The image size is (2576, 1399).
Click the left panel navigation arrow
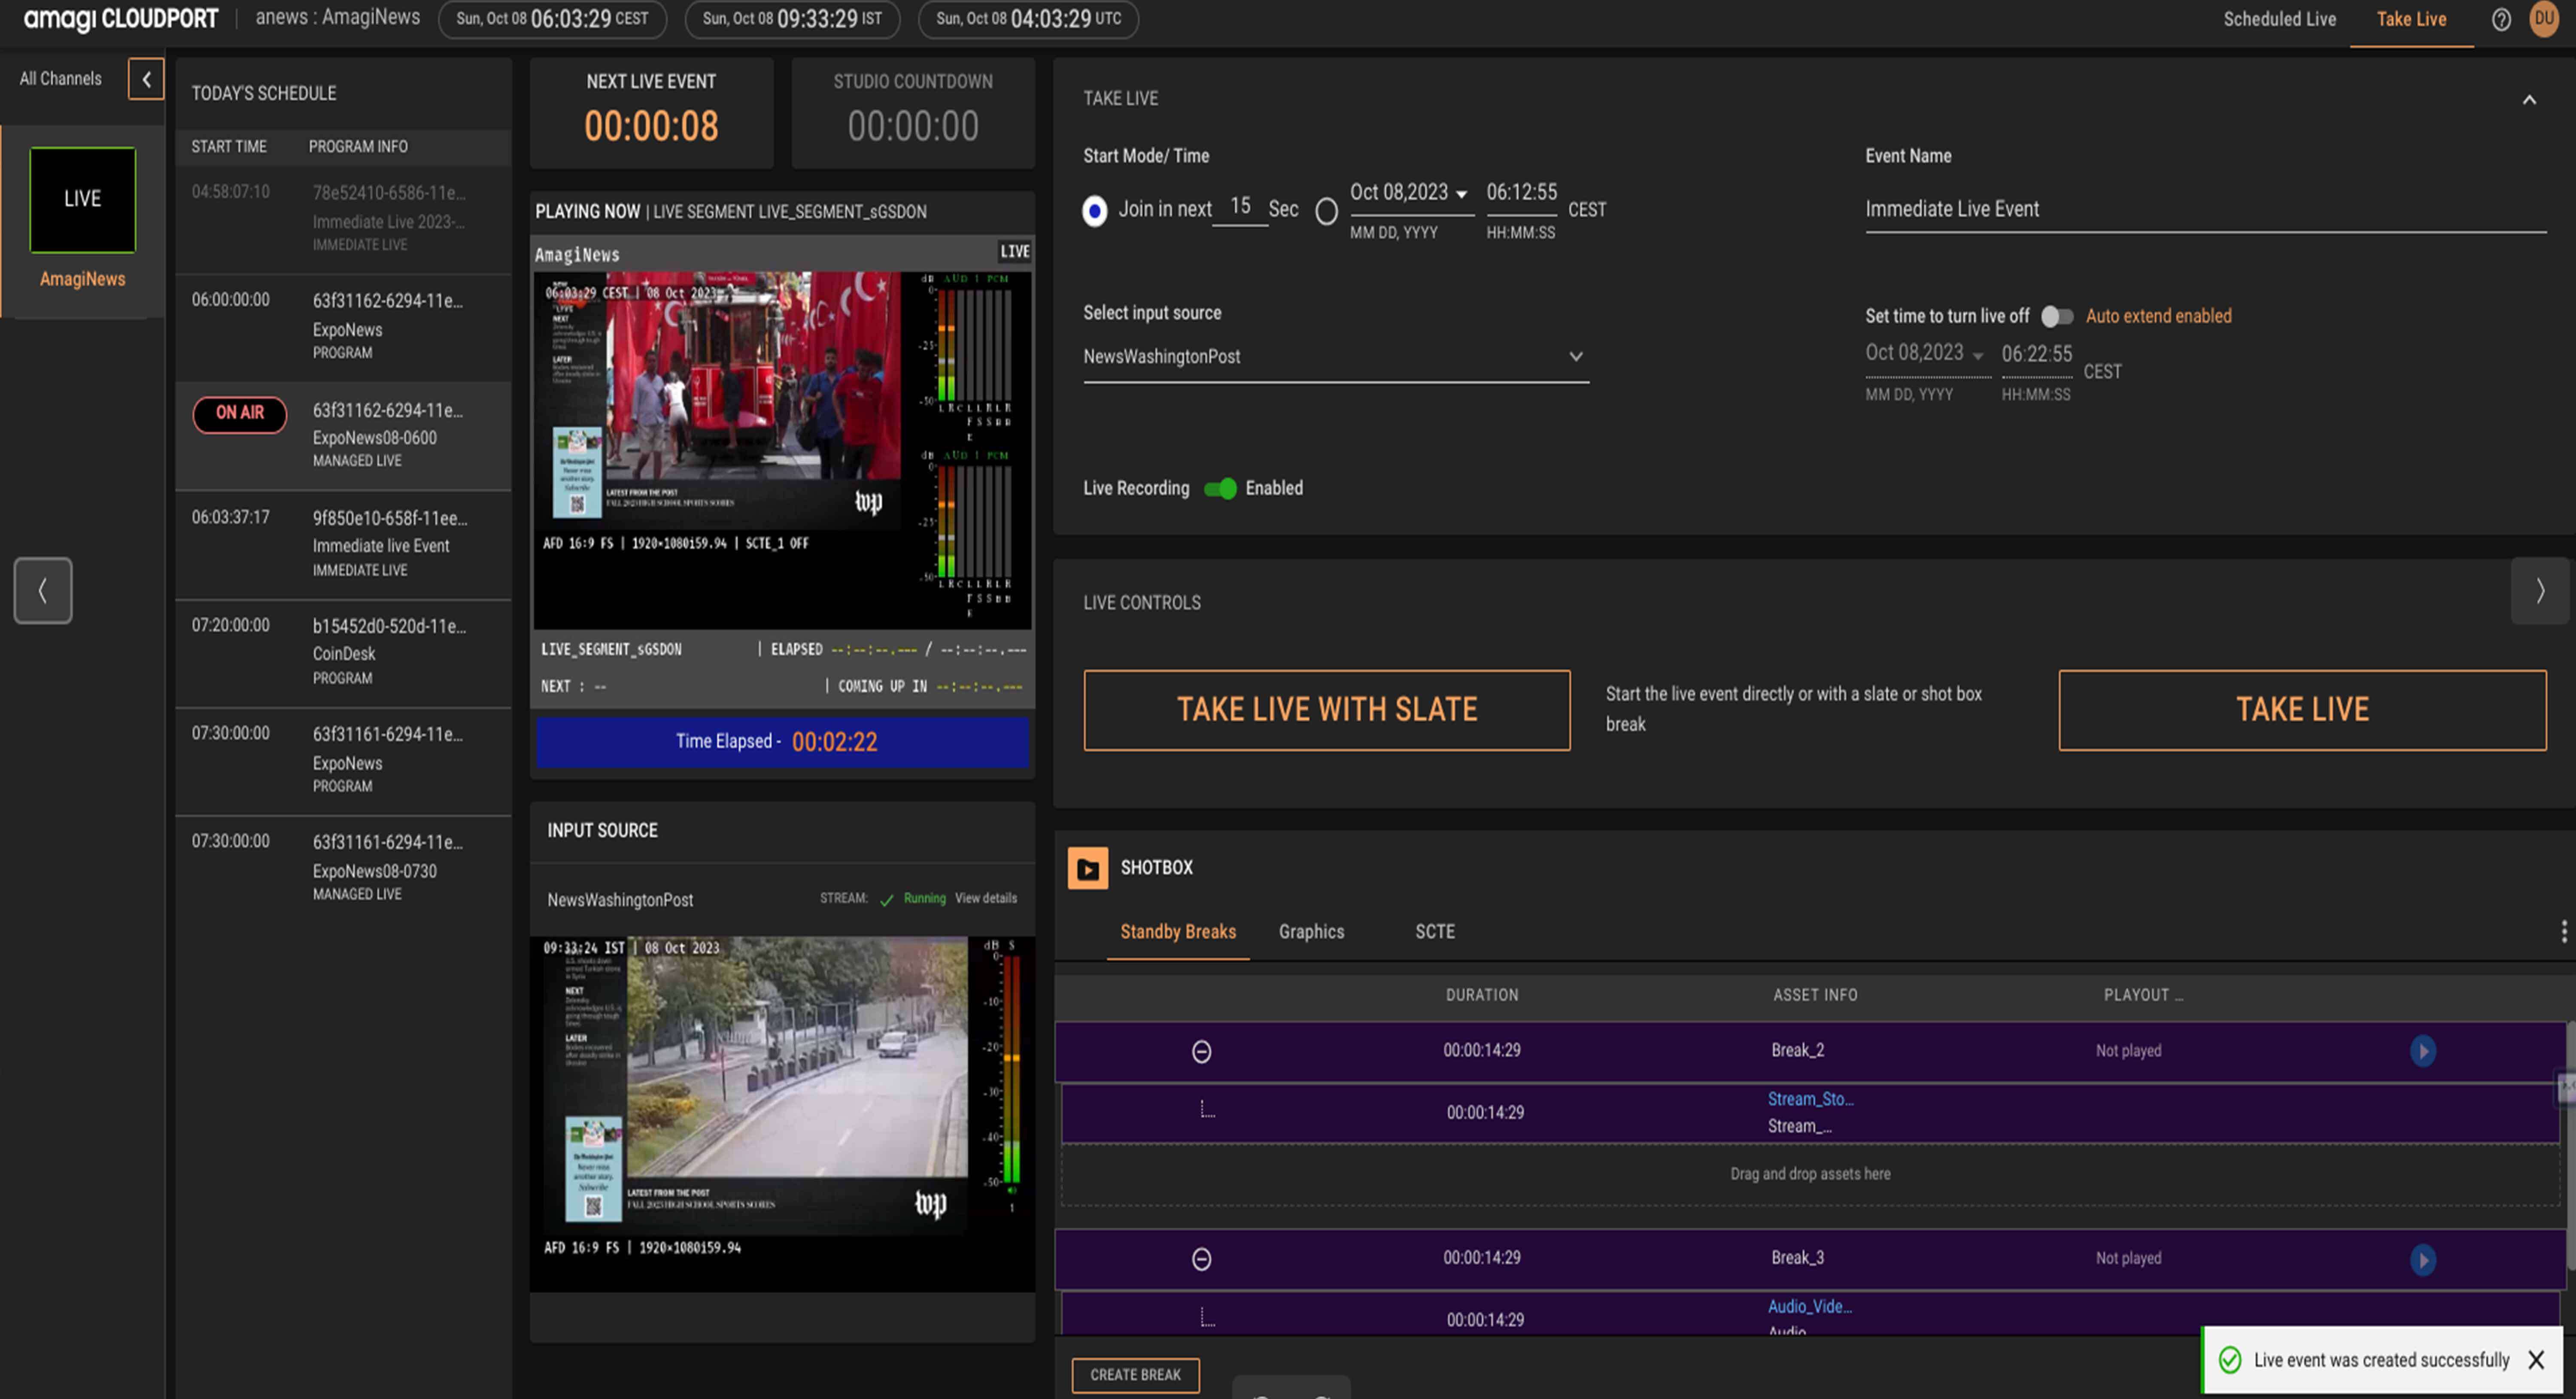[43, 590]
